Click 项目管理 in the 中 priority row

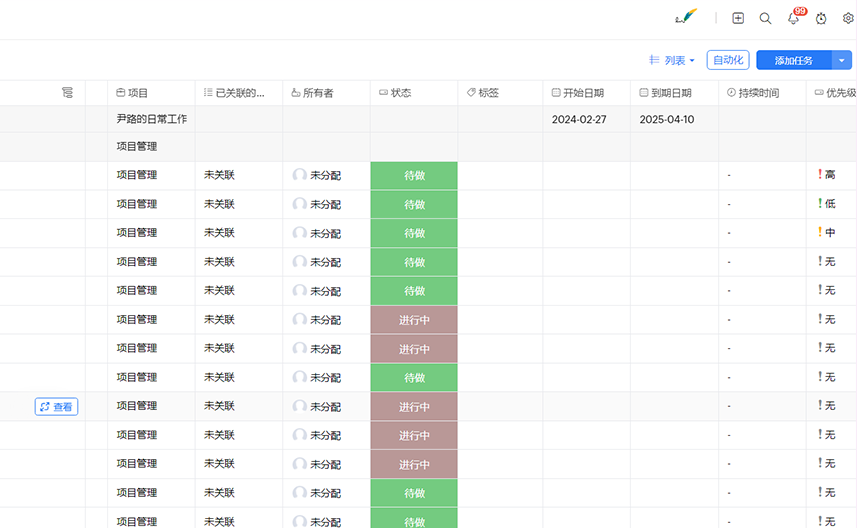click(137, 233)
